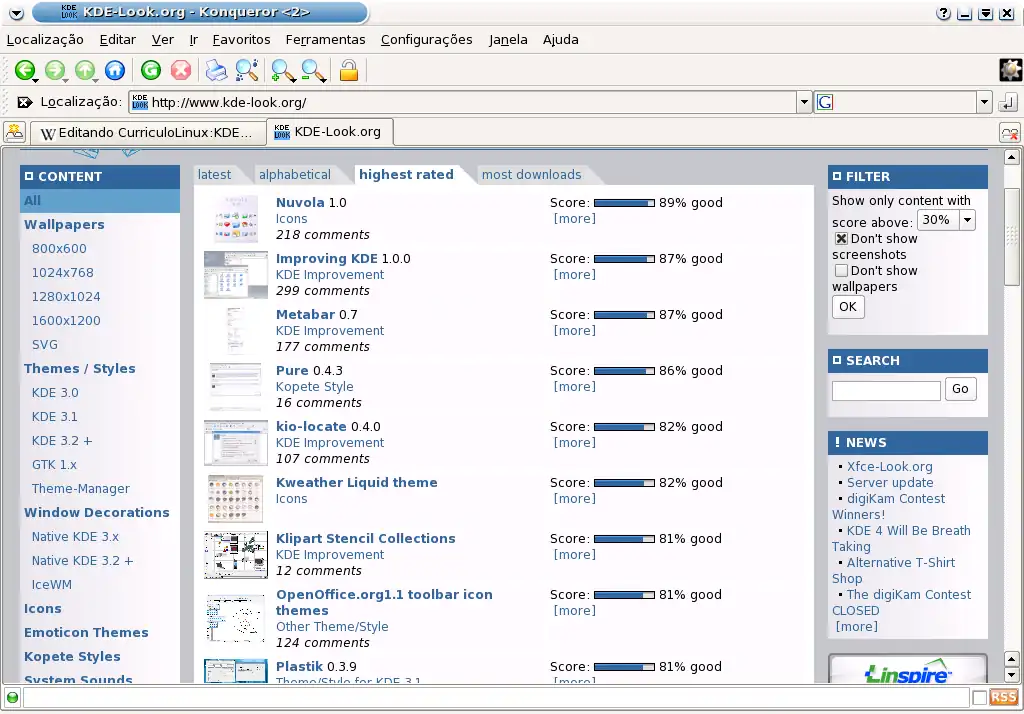The image size is (1024, 714).
Task: Click the Go button in Search panel
Action: point(960,389)
